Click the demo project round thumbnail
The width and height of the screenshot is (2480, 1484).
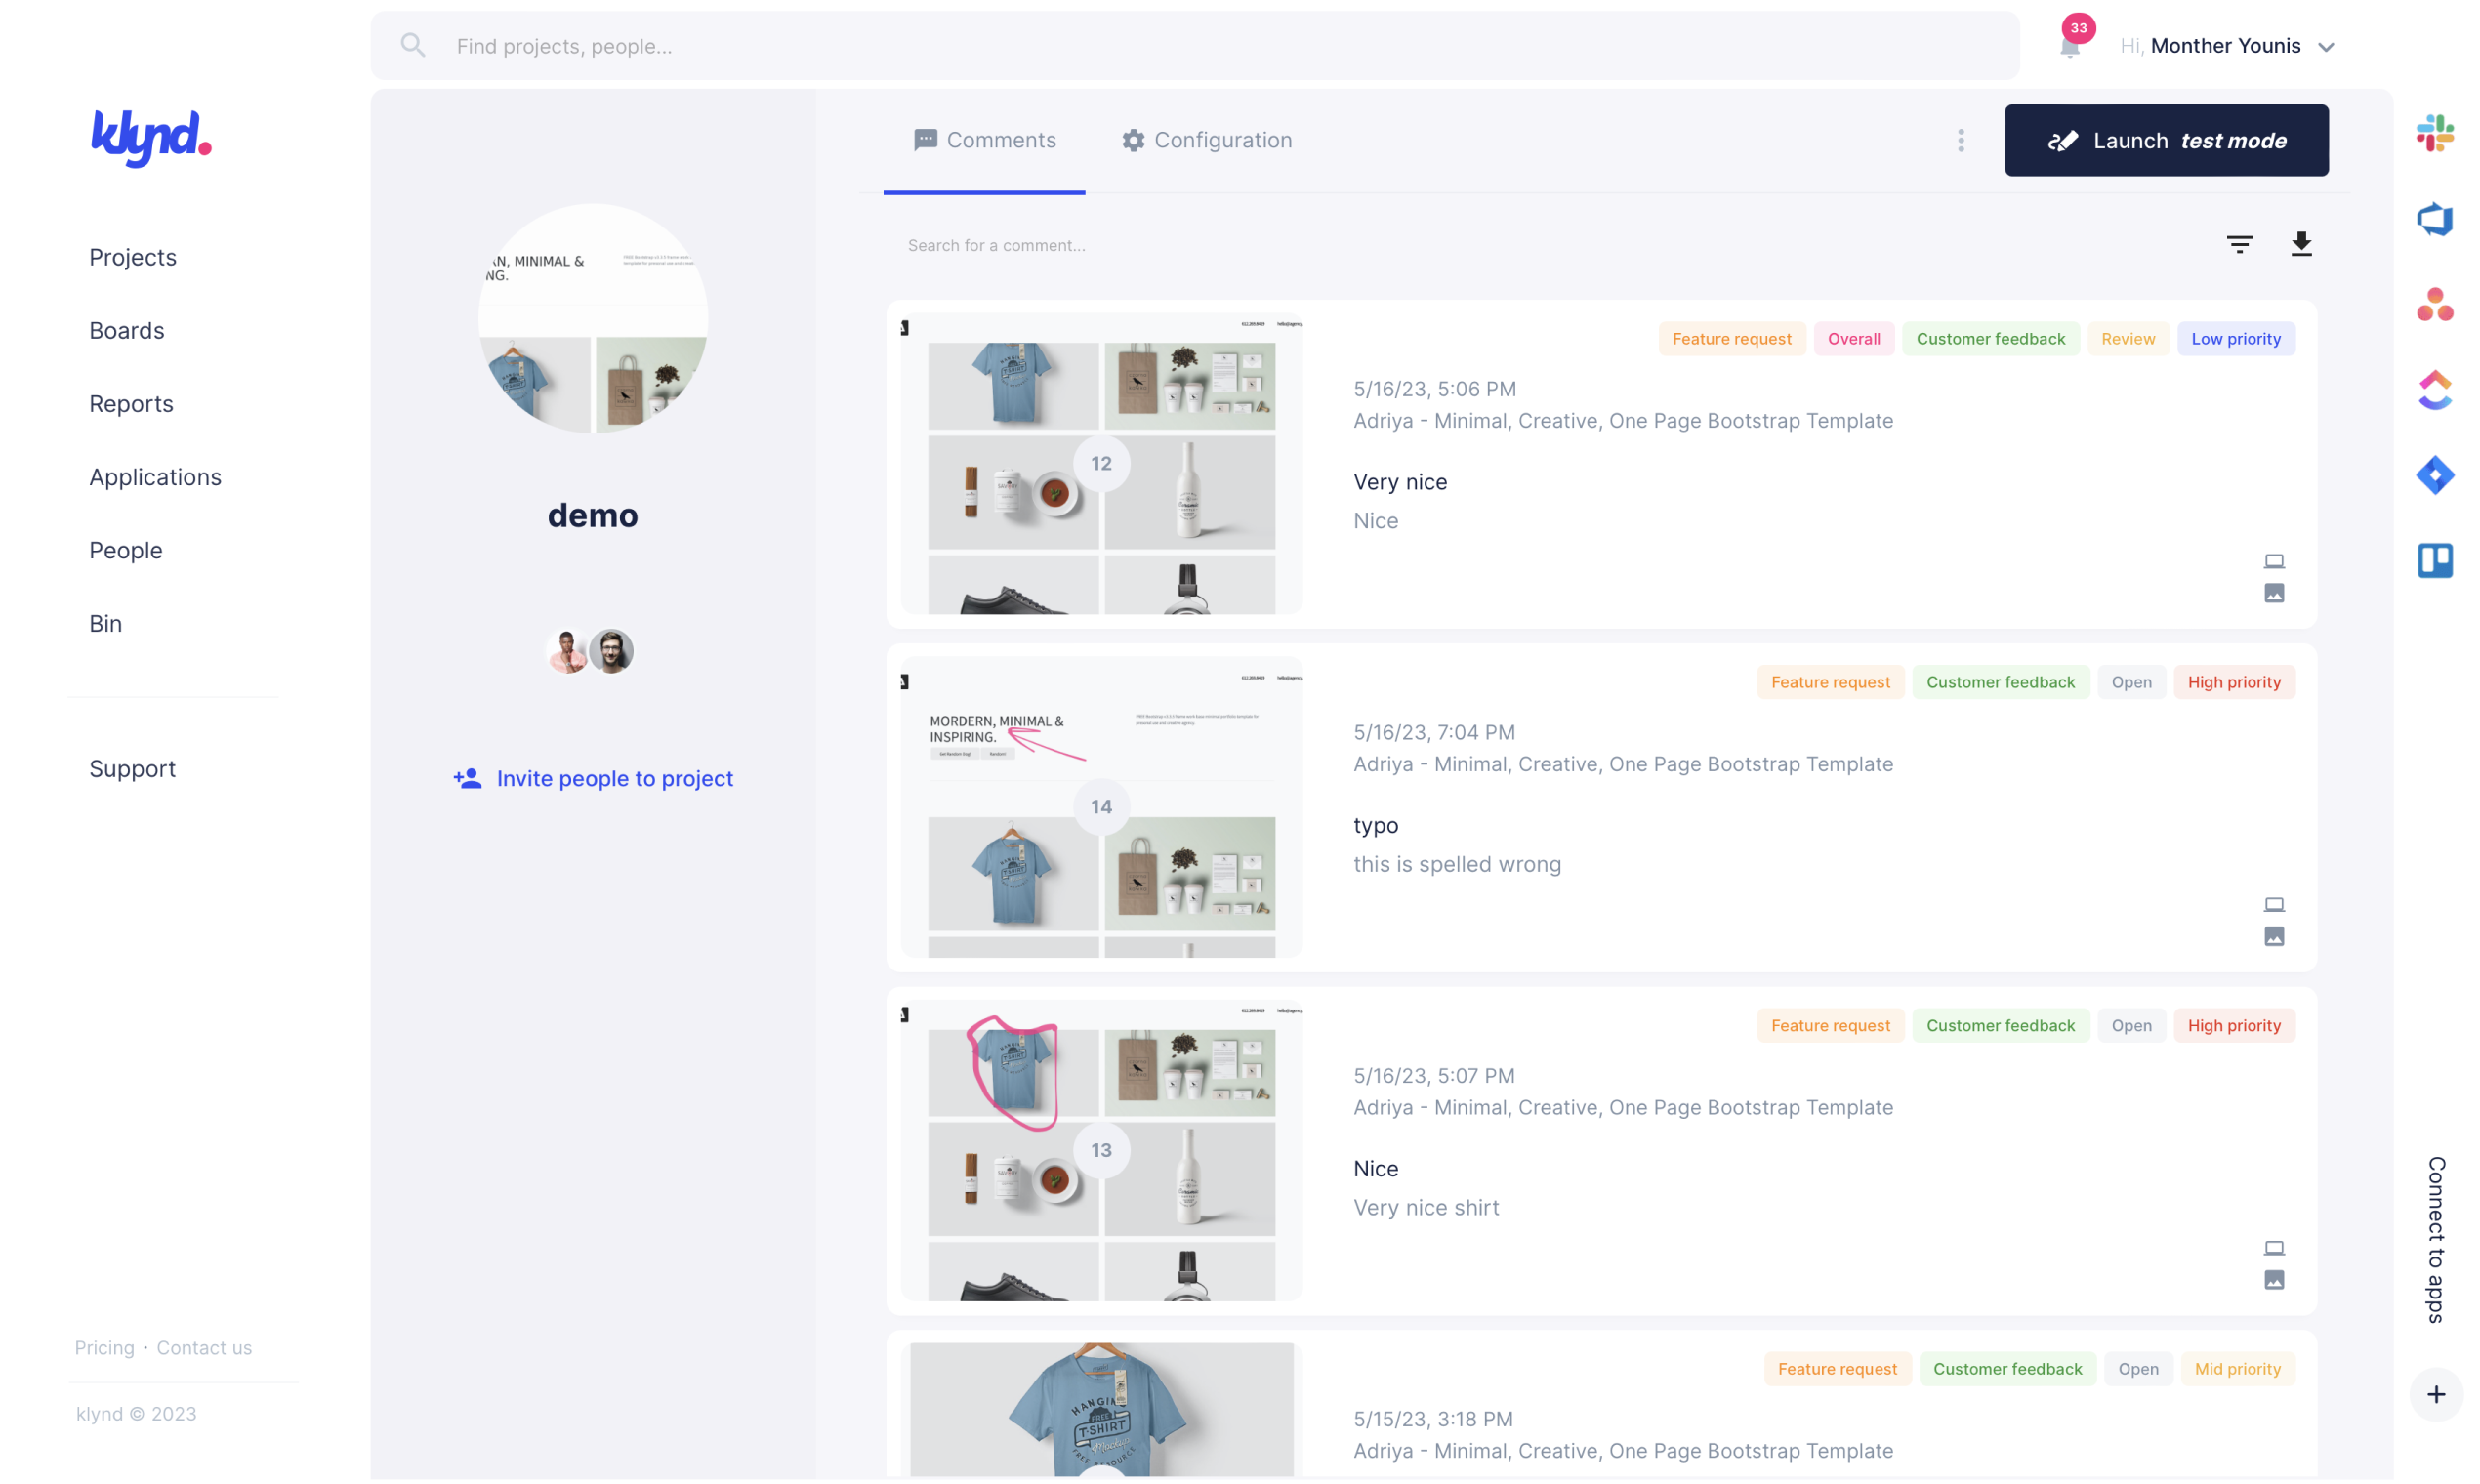(593, 318)
